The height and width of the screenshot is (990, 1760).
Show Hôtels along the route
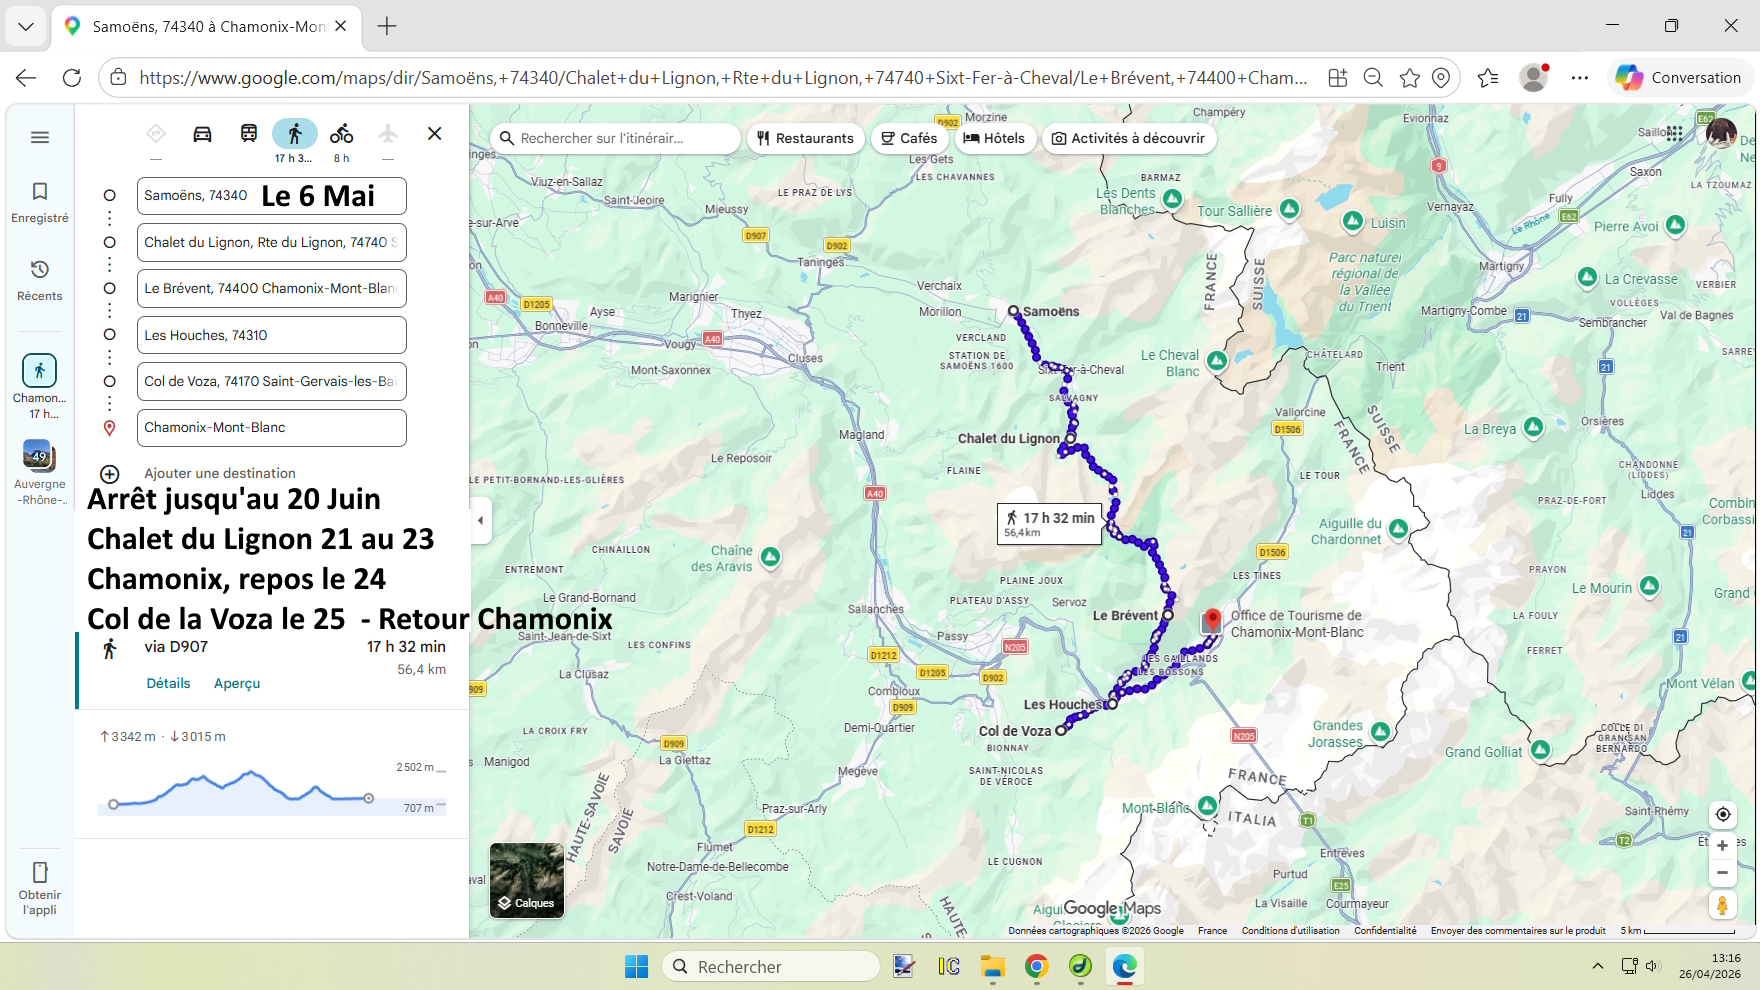[x=994, y=138]
